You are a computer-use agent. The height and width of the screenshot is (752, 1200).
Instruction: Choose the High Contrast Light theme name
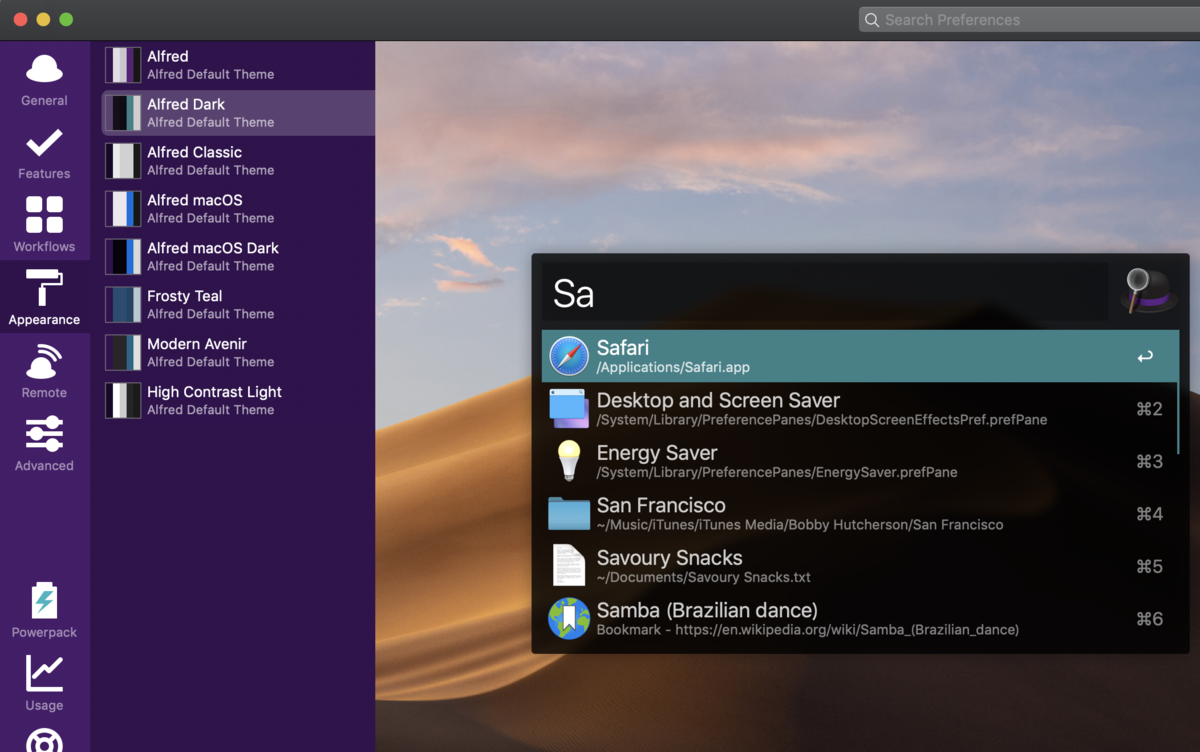(214, 393)
